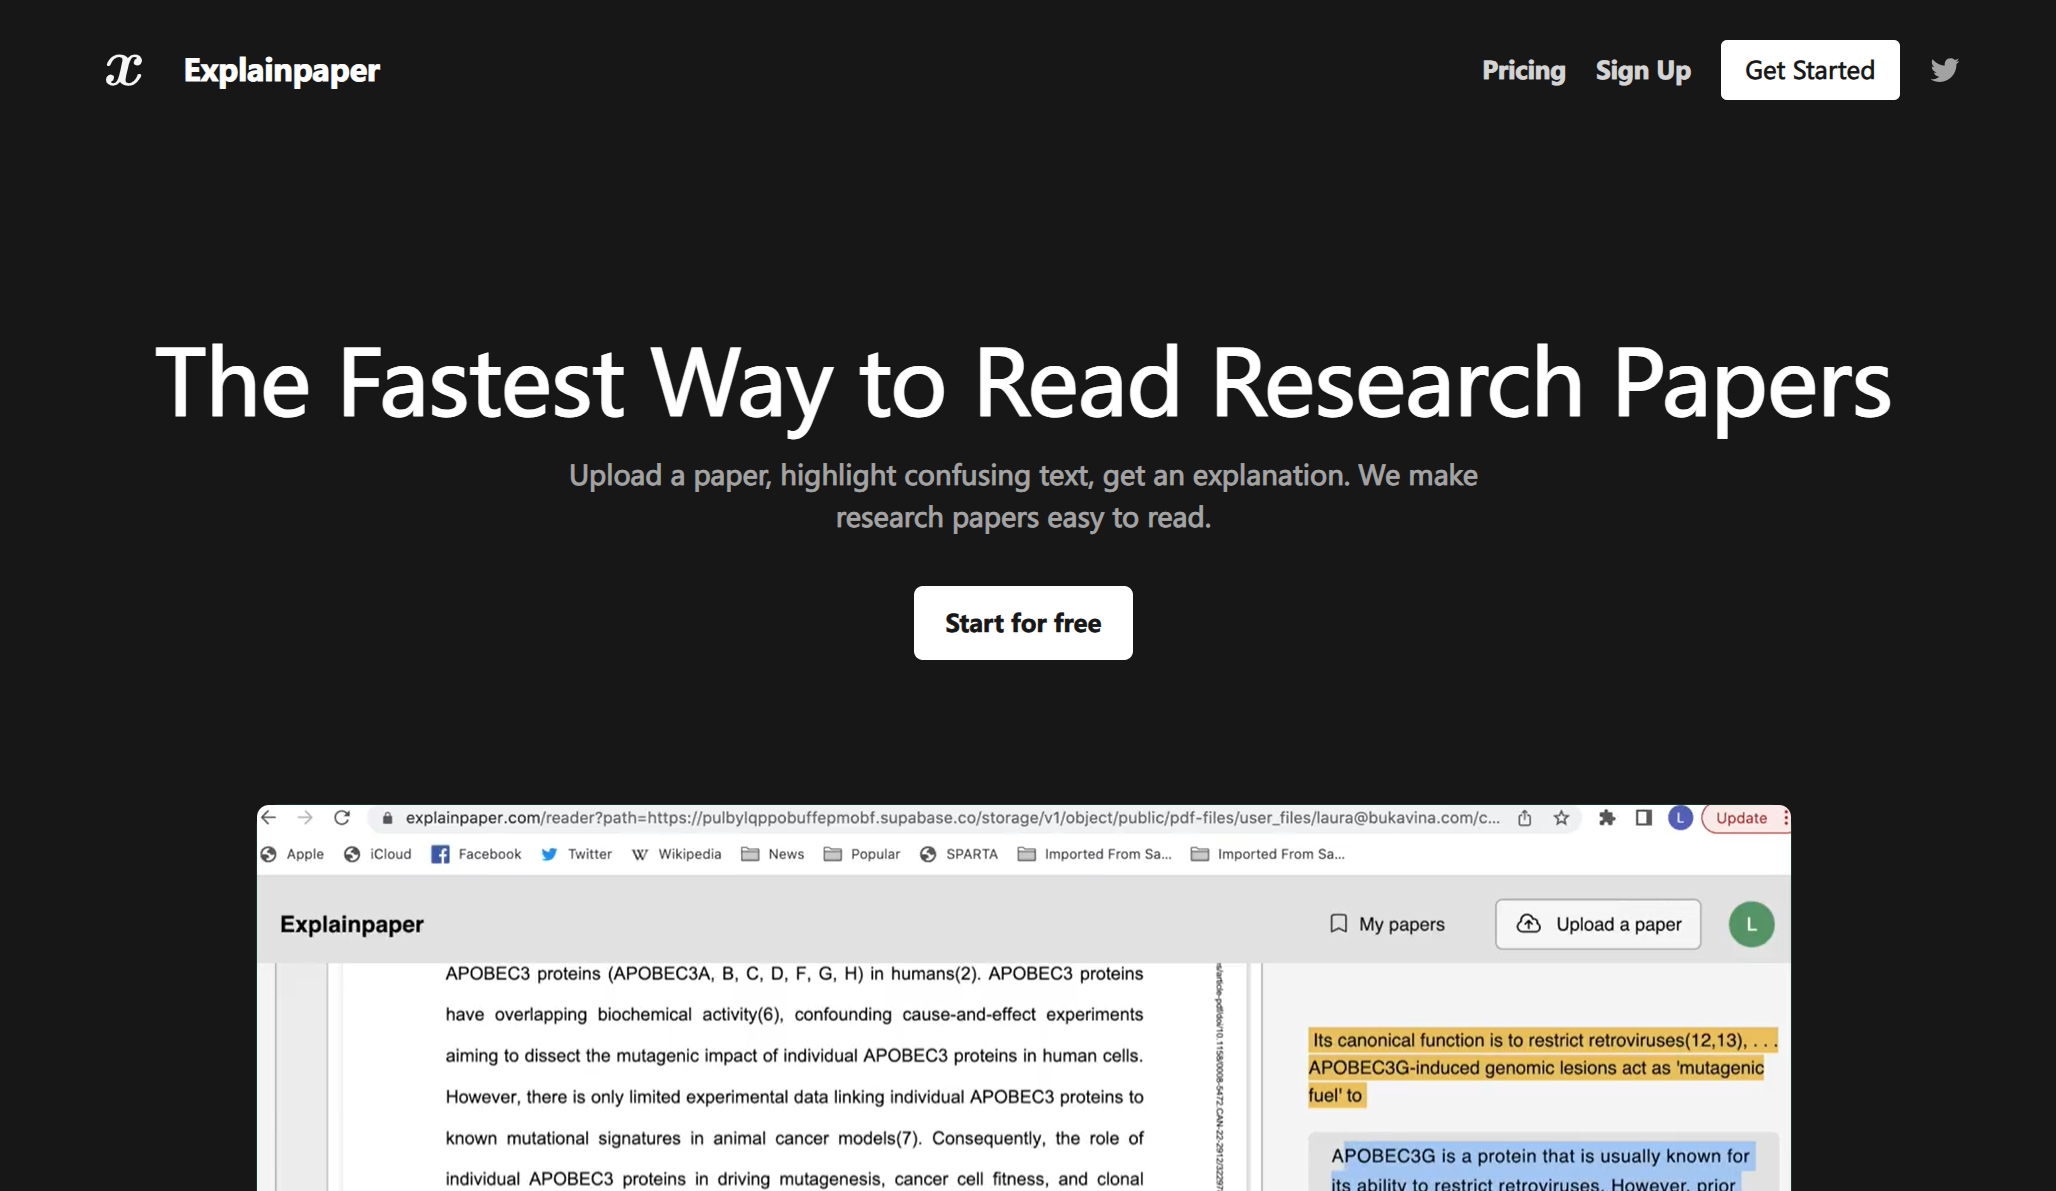The width and height of the screenshot is (2056, 1191).
Task: Click the hero headline The Fastest Way
Action: pyautogui.click(x=1023, y=383)
